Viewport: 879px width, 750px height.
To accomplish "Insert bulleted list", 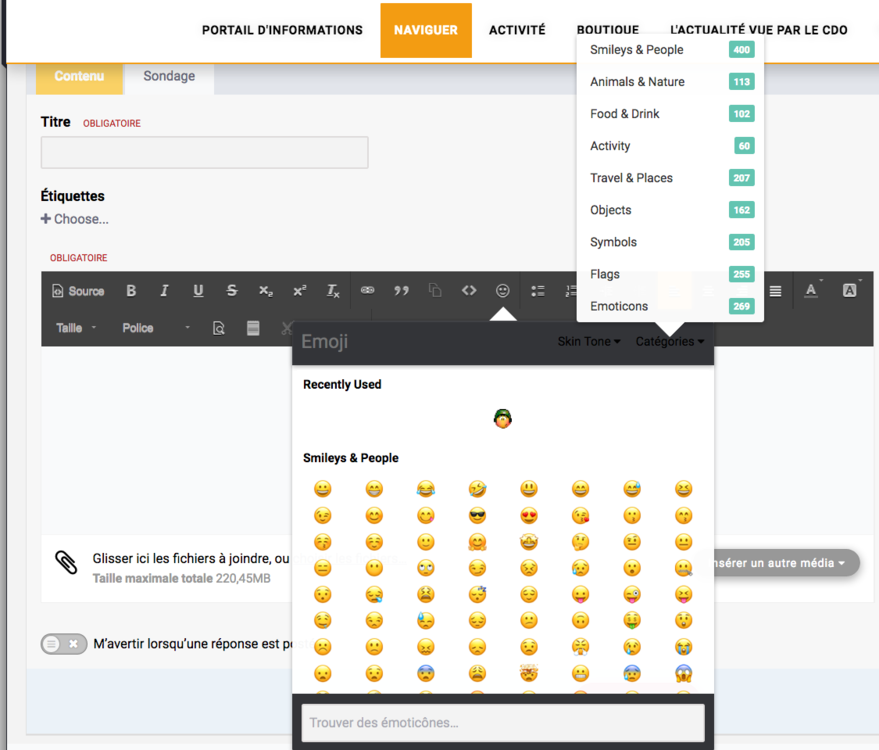I will [538, 291].
